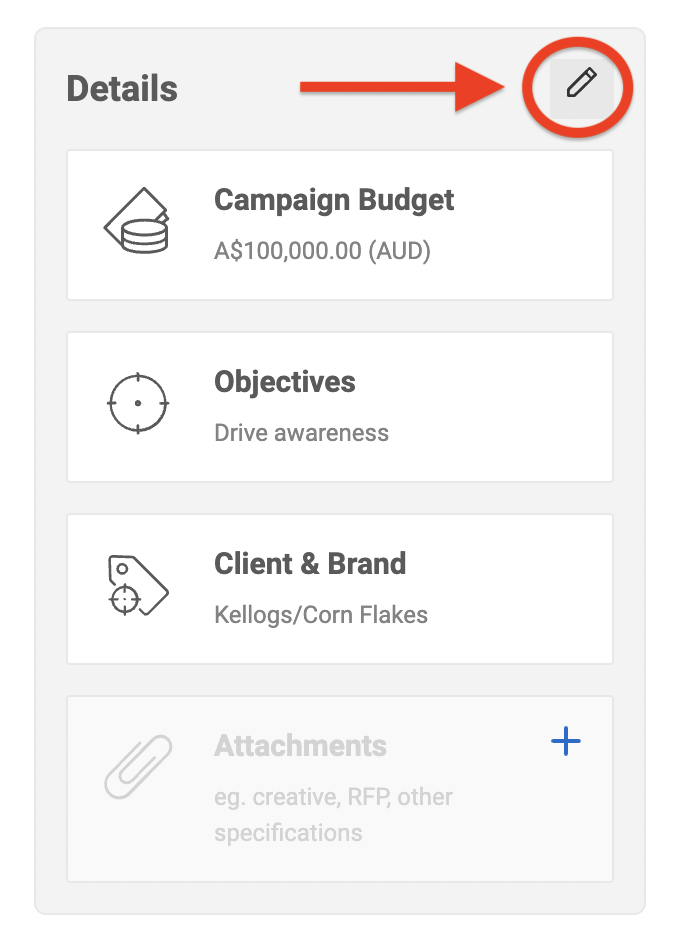
Task: Click the A$100,000.00 (AUD) budget amount
Action: [x=322, y=251]
